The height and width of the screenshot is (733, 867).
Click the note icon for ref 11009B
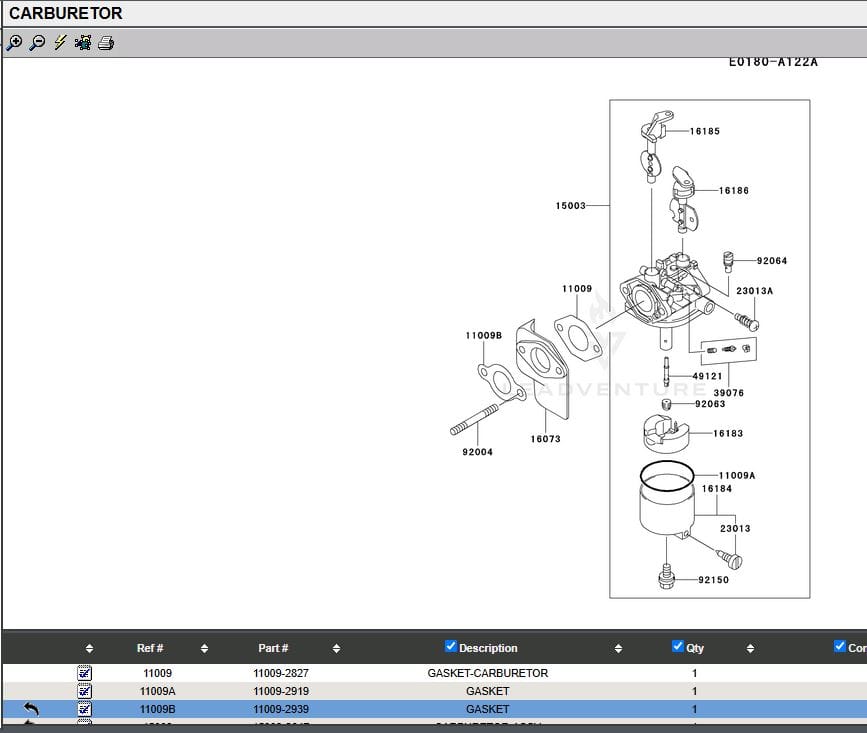[85, 709]
